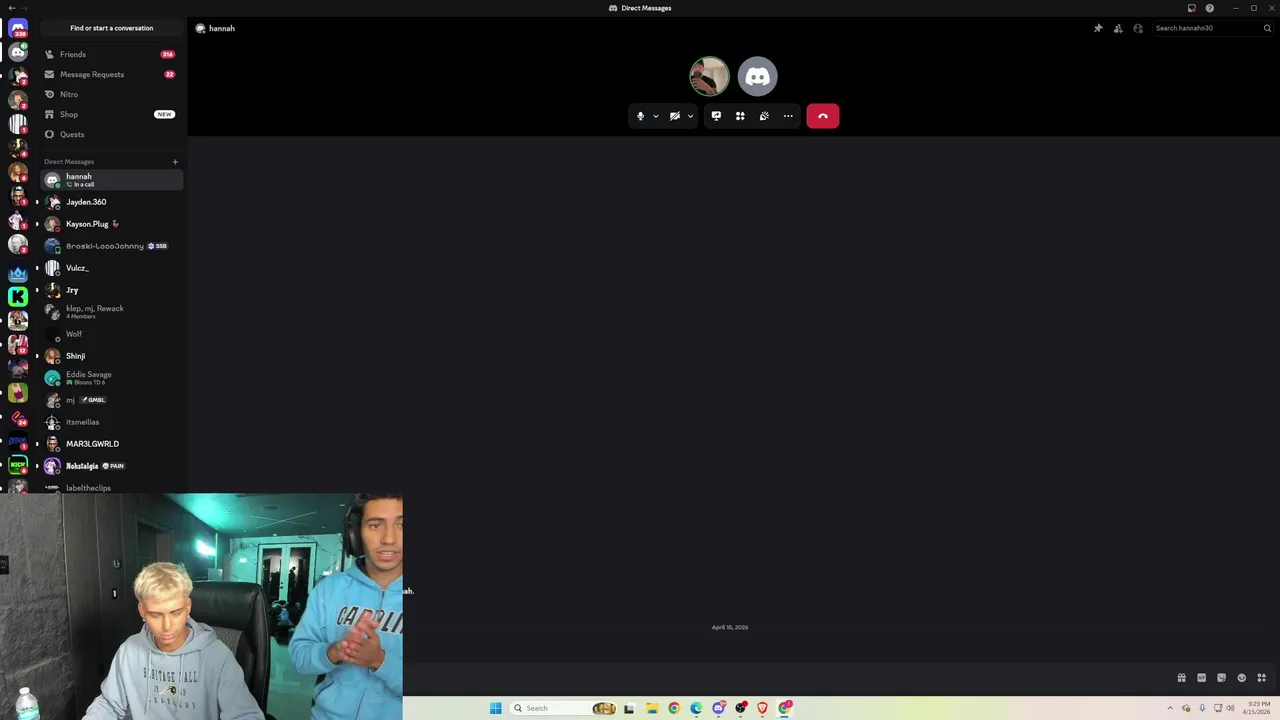1280x720 pixels.
Task: Open the soundboard icon
Action: pos(764,116)
